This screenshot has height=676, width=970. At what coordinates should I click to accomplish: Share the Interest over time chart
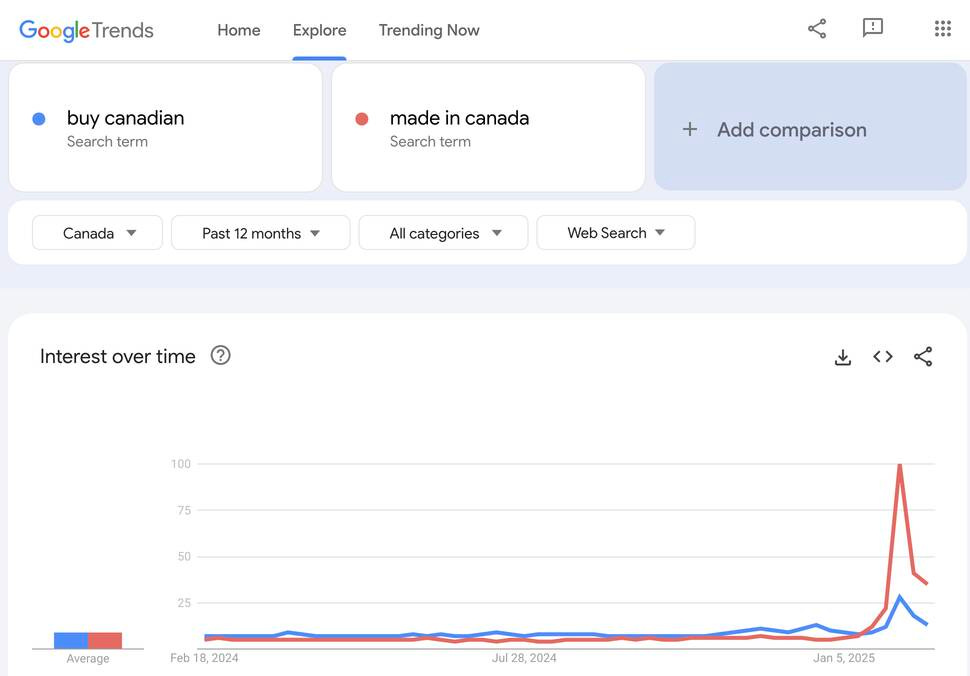click(923, 356)
